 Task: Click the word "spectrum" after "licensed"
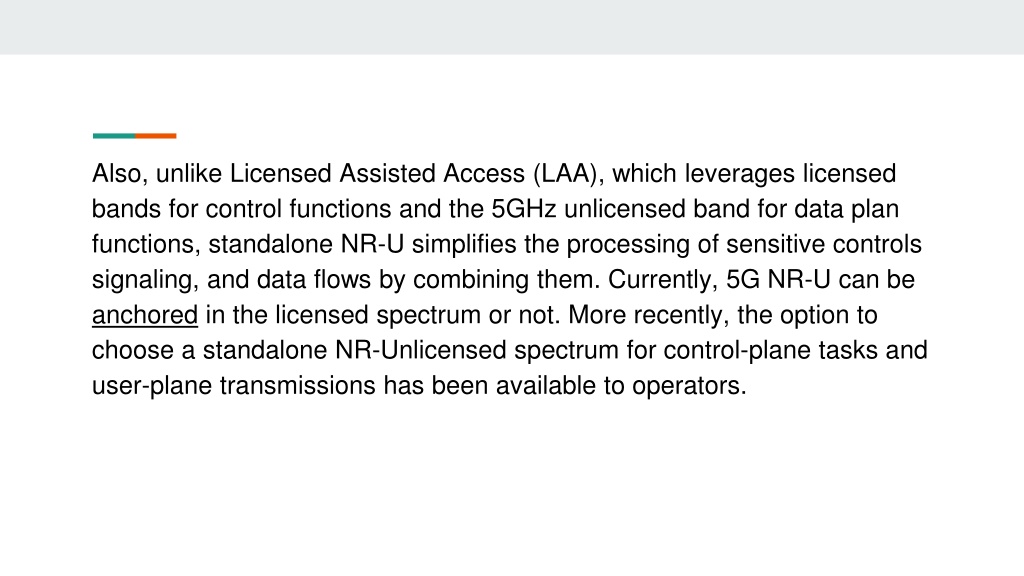tap(428, 315)
